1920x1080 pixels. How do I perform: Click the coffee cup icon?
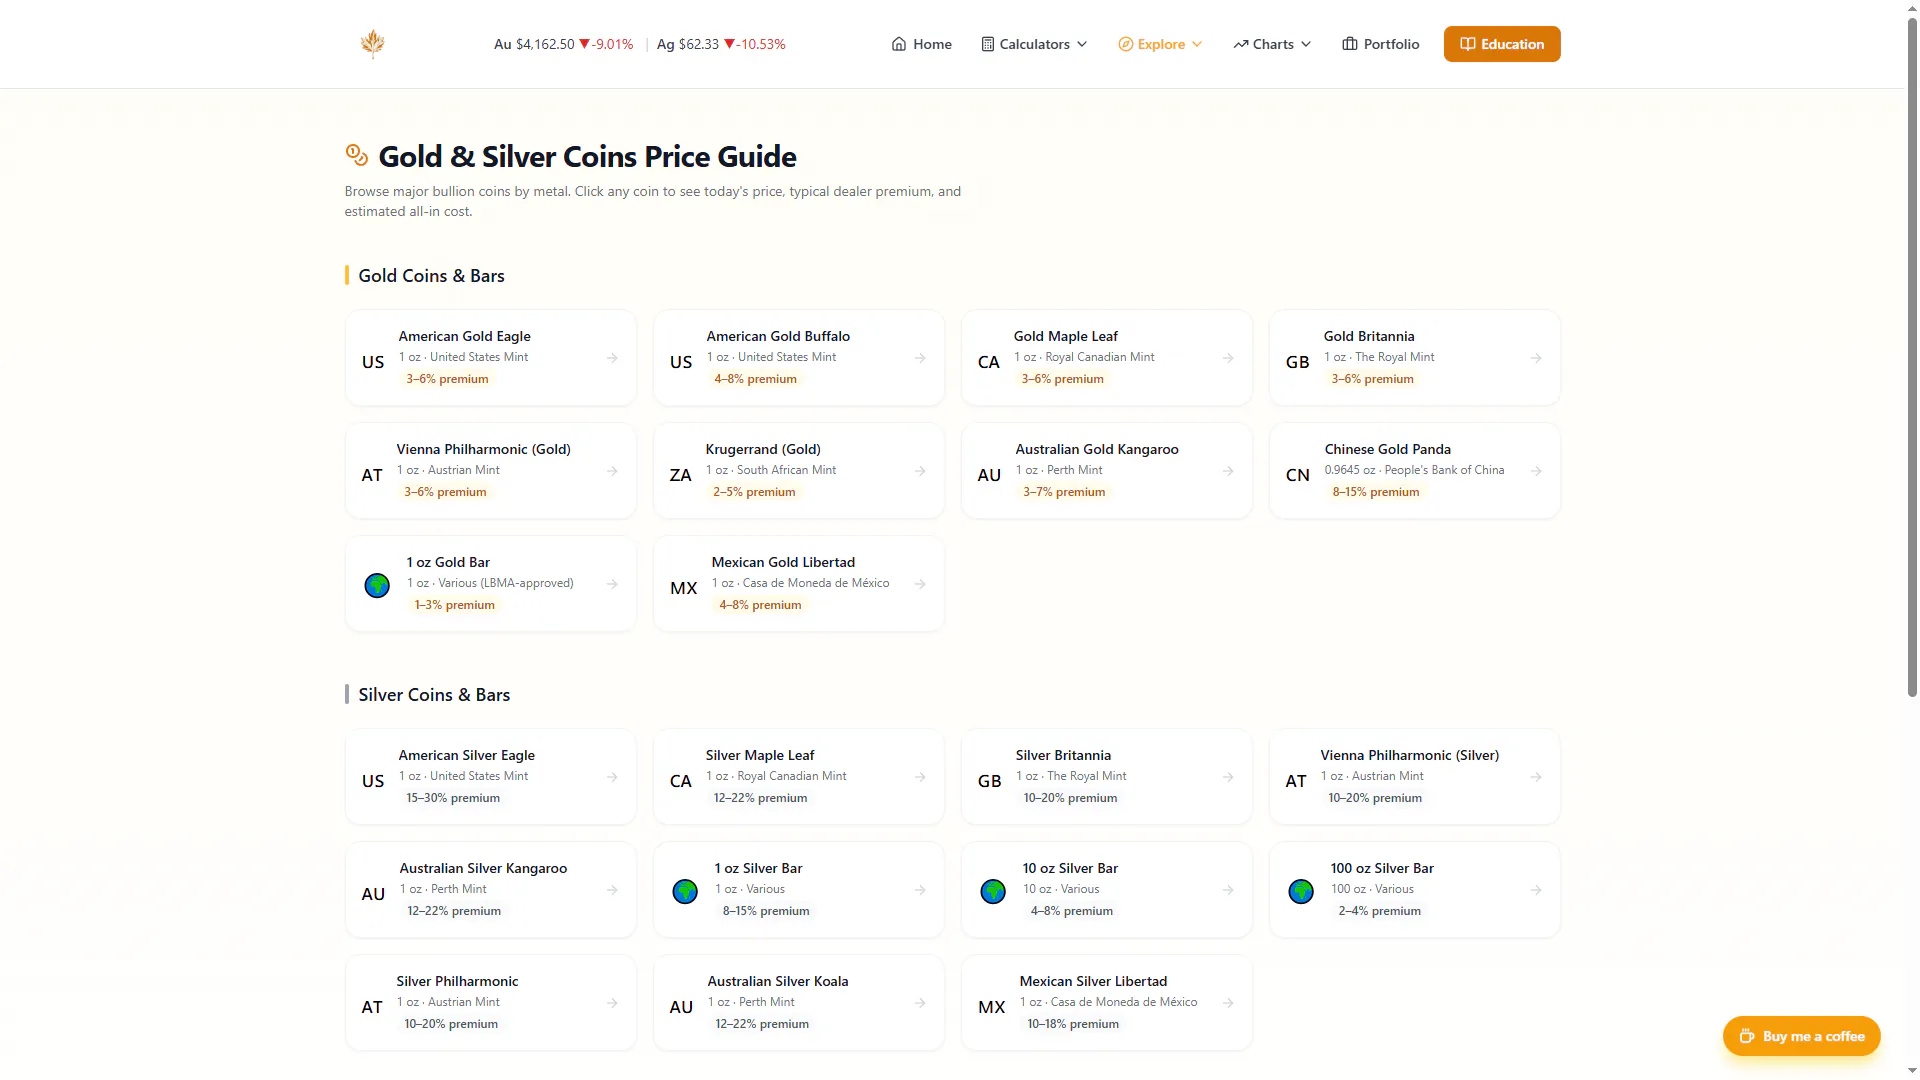[x=1747, y=1036]
